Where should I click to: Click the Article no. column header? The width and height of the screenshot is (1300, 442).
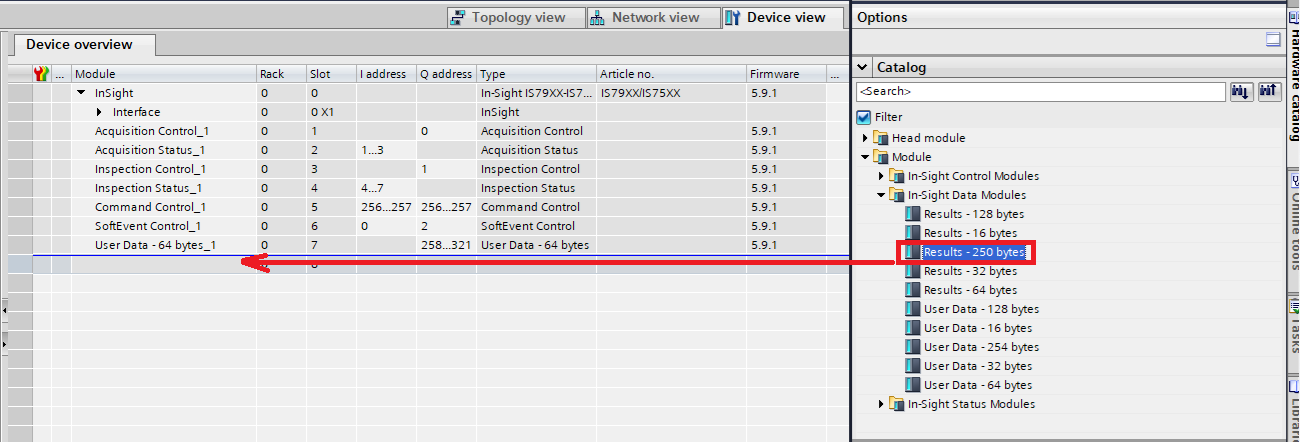[671, 74]
